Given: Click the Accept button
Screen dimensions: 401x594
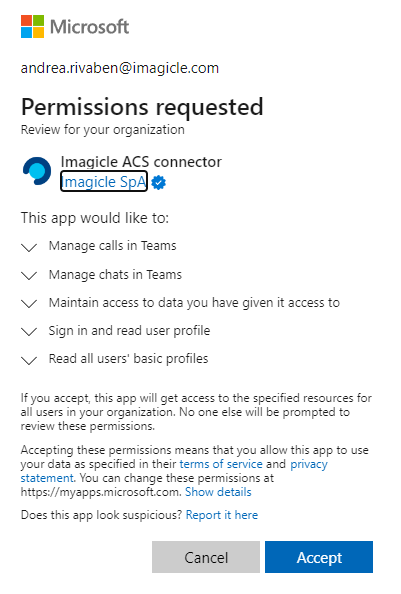Looking at the screenshot, I should [x=319, y=557].
